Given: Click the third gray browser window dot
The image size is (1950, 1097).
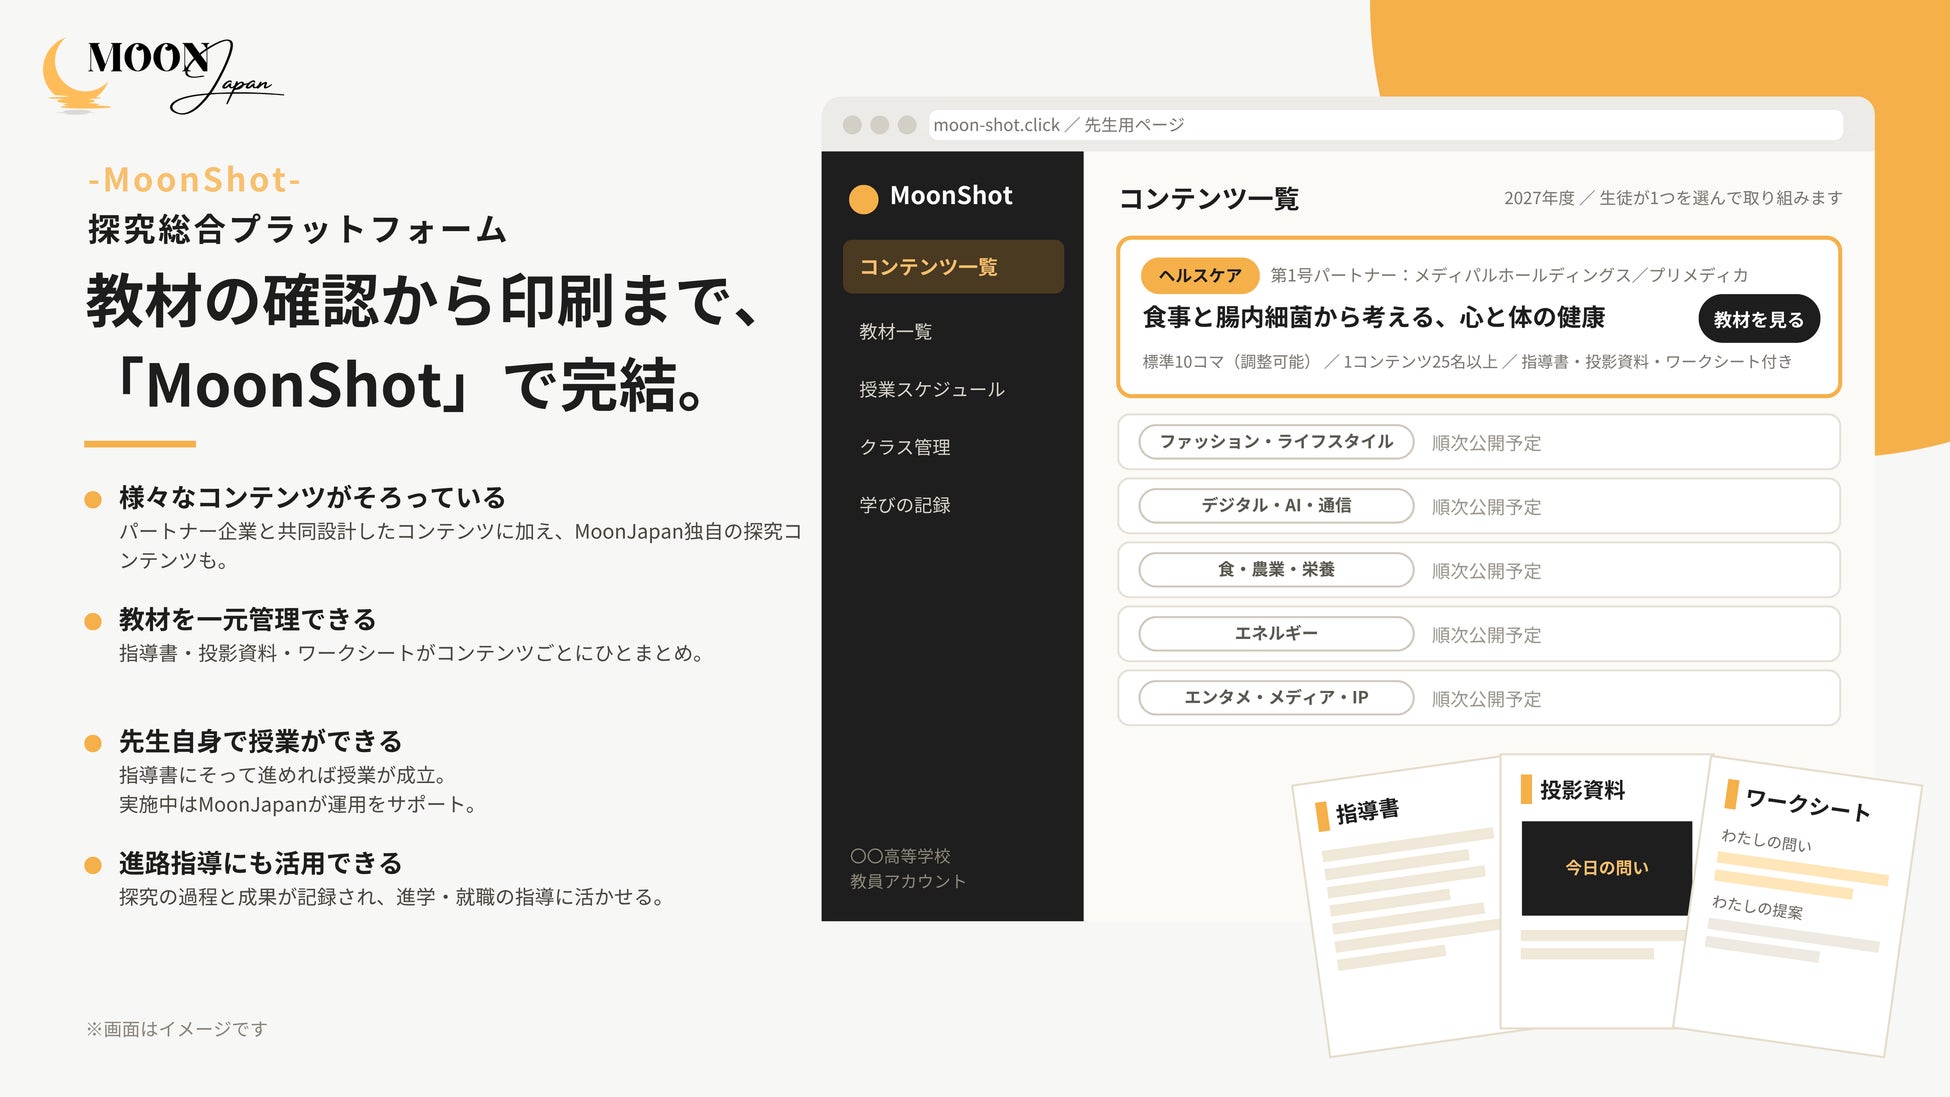Looking at the screenshot, I should [x=907, y=125].
